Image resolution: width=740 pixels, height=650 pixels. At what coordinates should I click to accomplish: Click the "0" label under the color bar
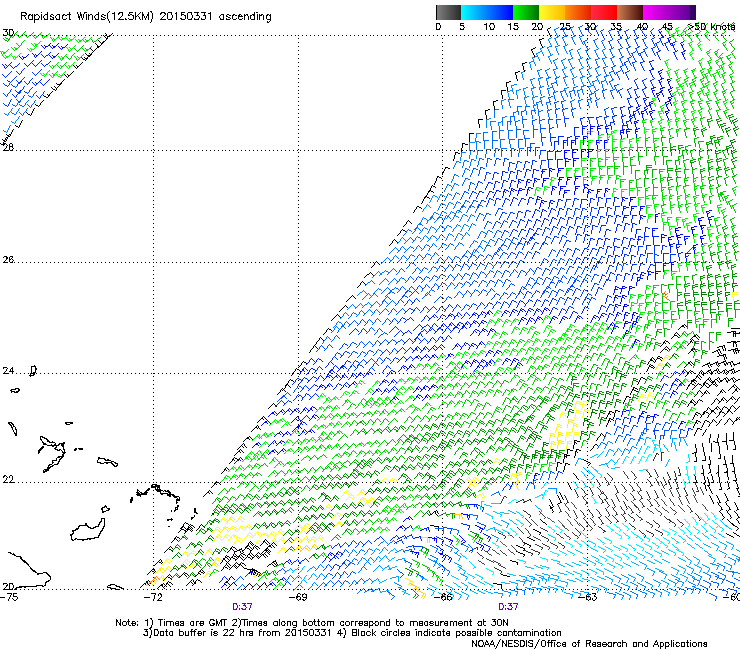438,27
